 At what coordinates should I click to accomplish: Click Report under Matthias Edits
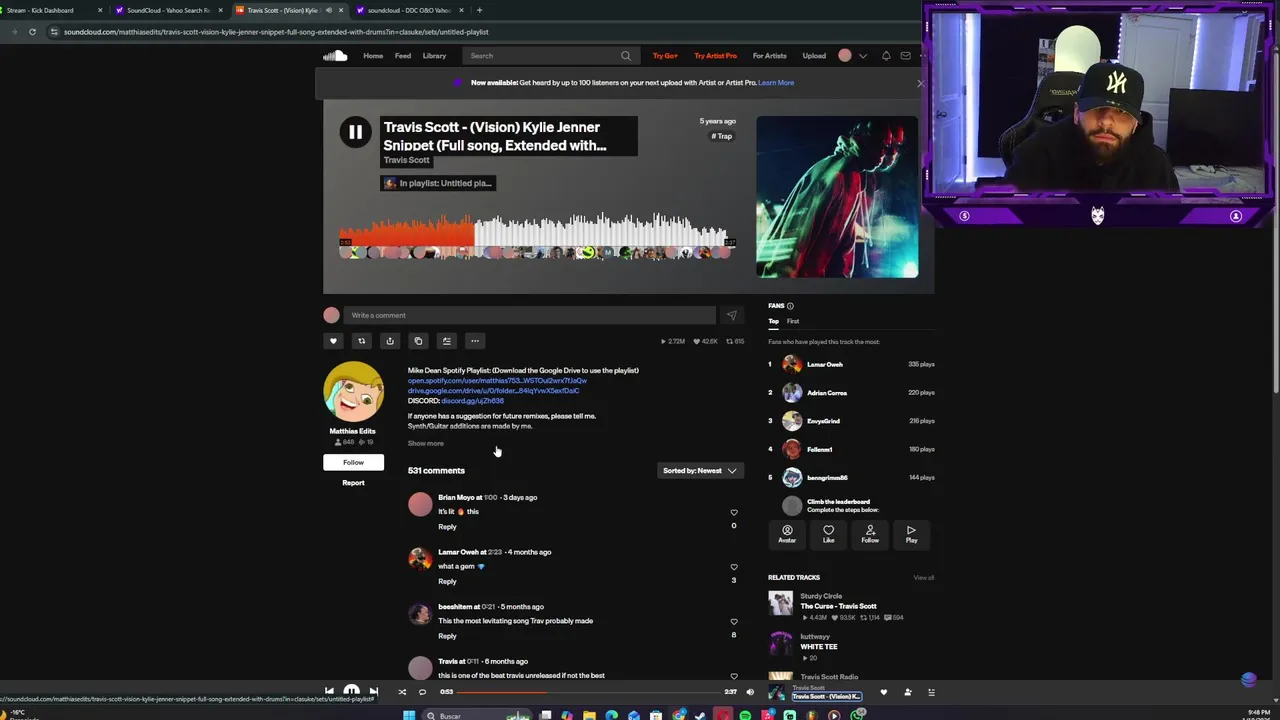pos(353,483)
